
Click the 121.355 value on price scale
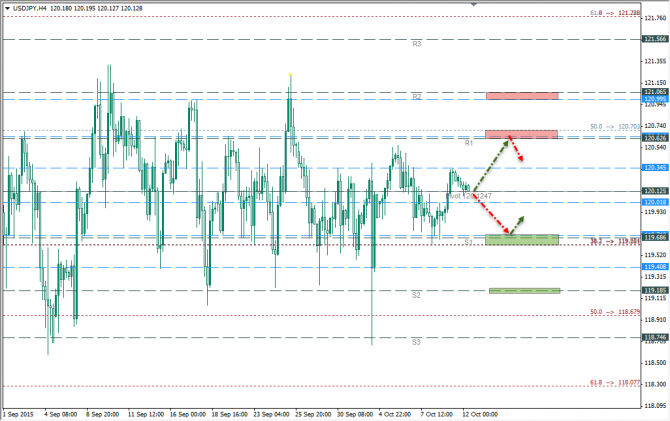[655, 61]
